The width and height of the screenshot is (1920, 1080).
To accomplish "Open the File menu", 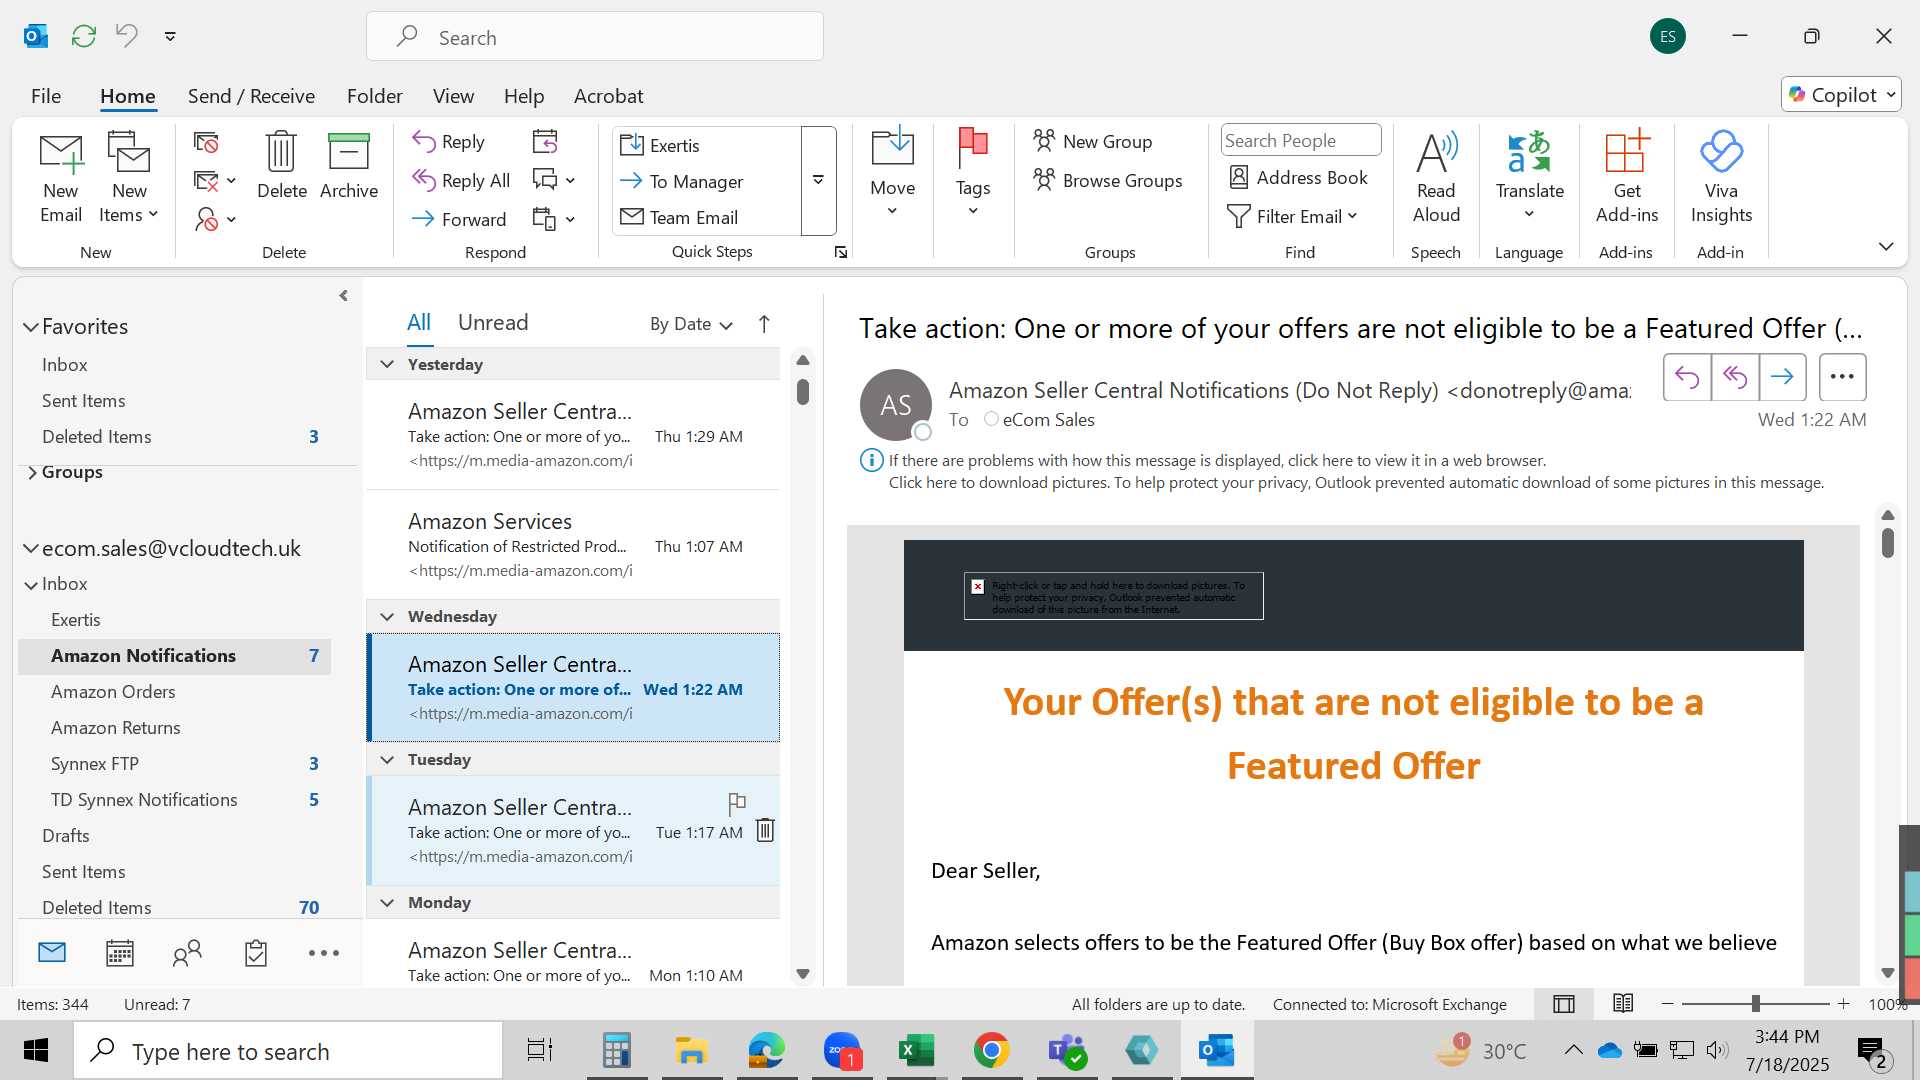I will (46, 96).
